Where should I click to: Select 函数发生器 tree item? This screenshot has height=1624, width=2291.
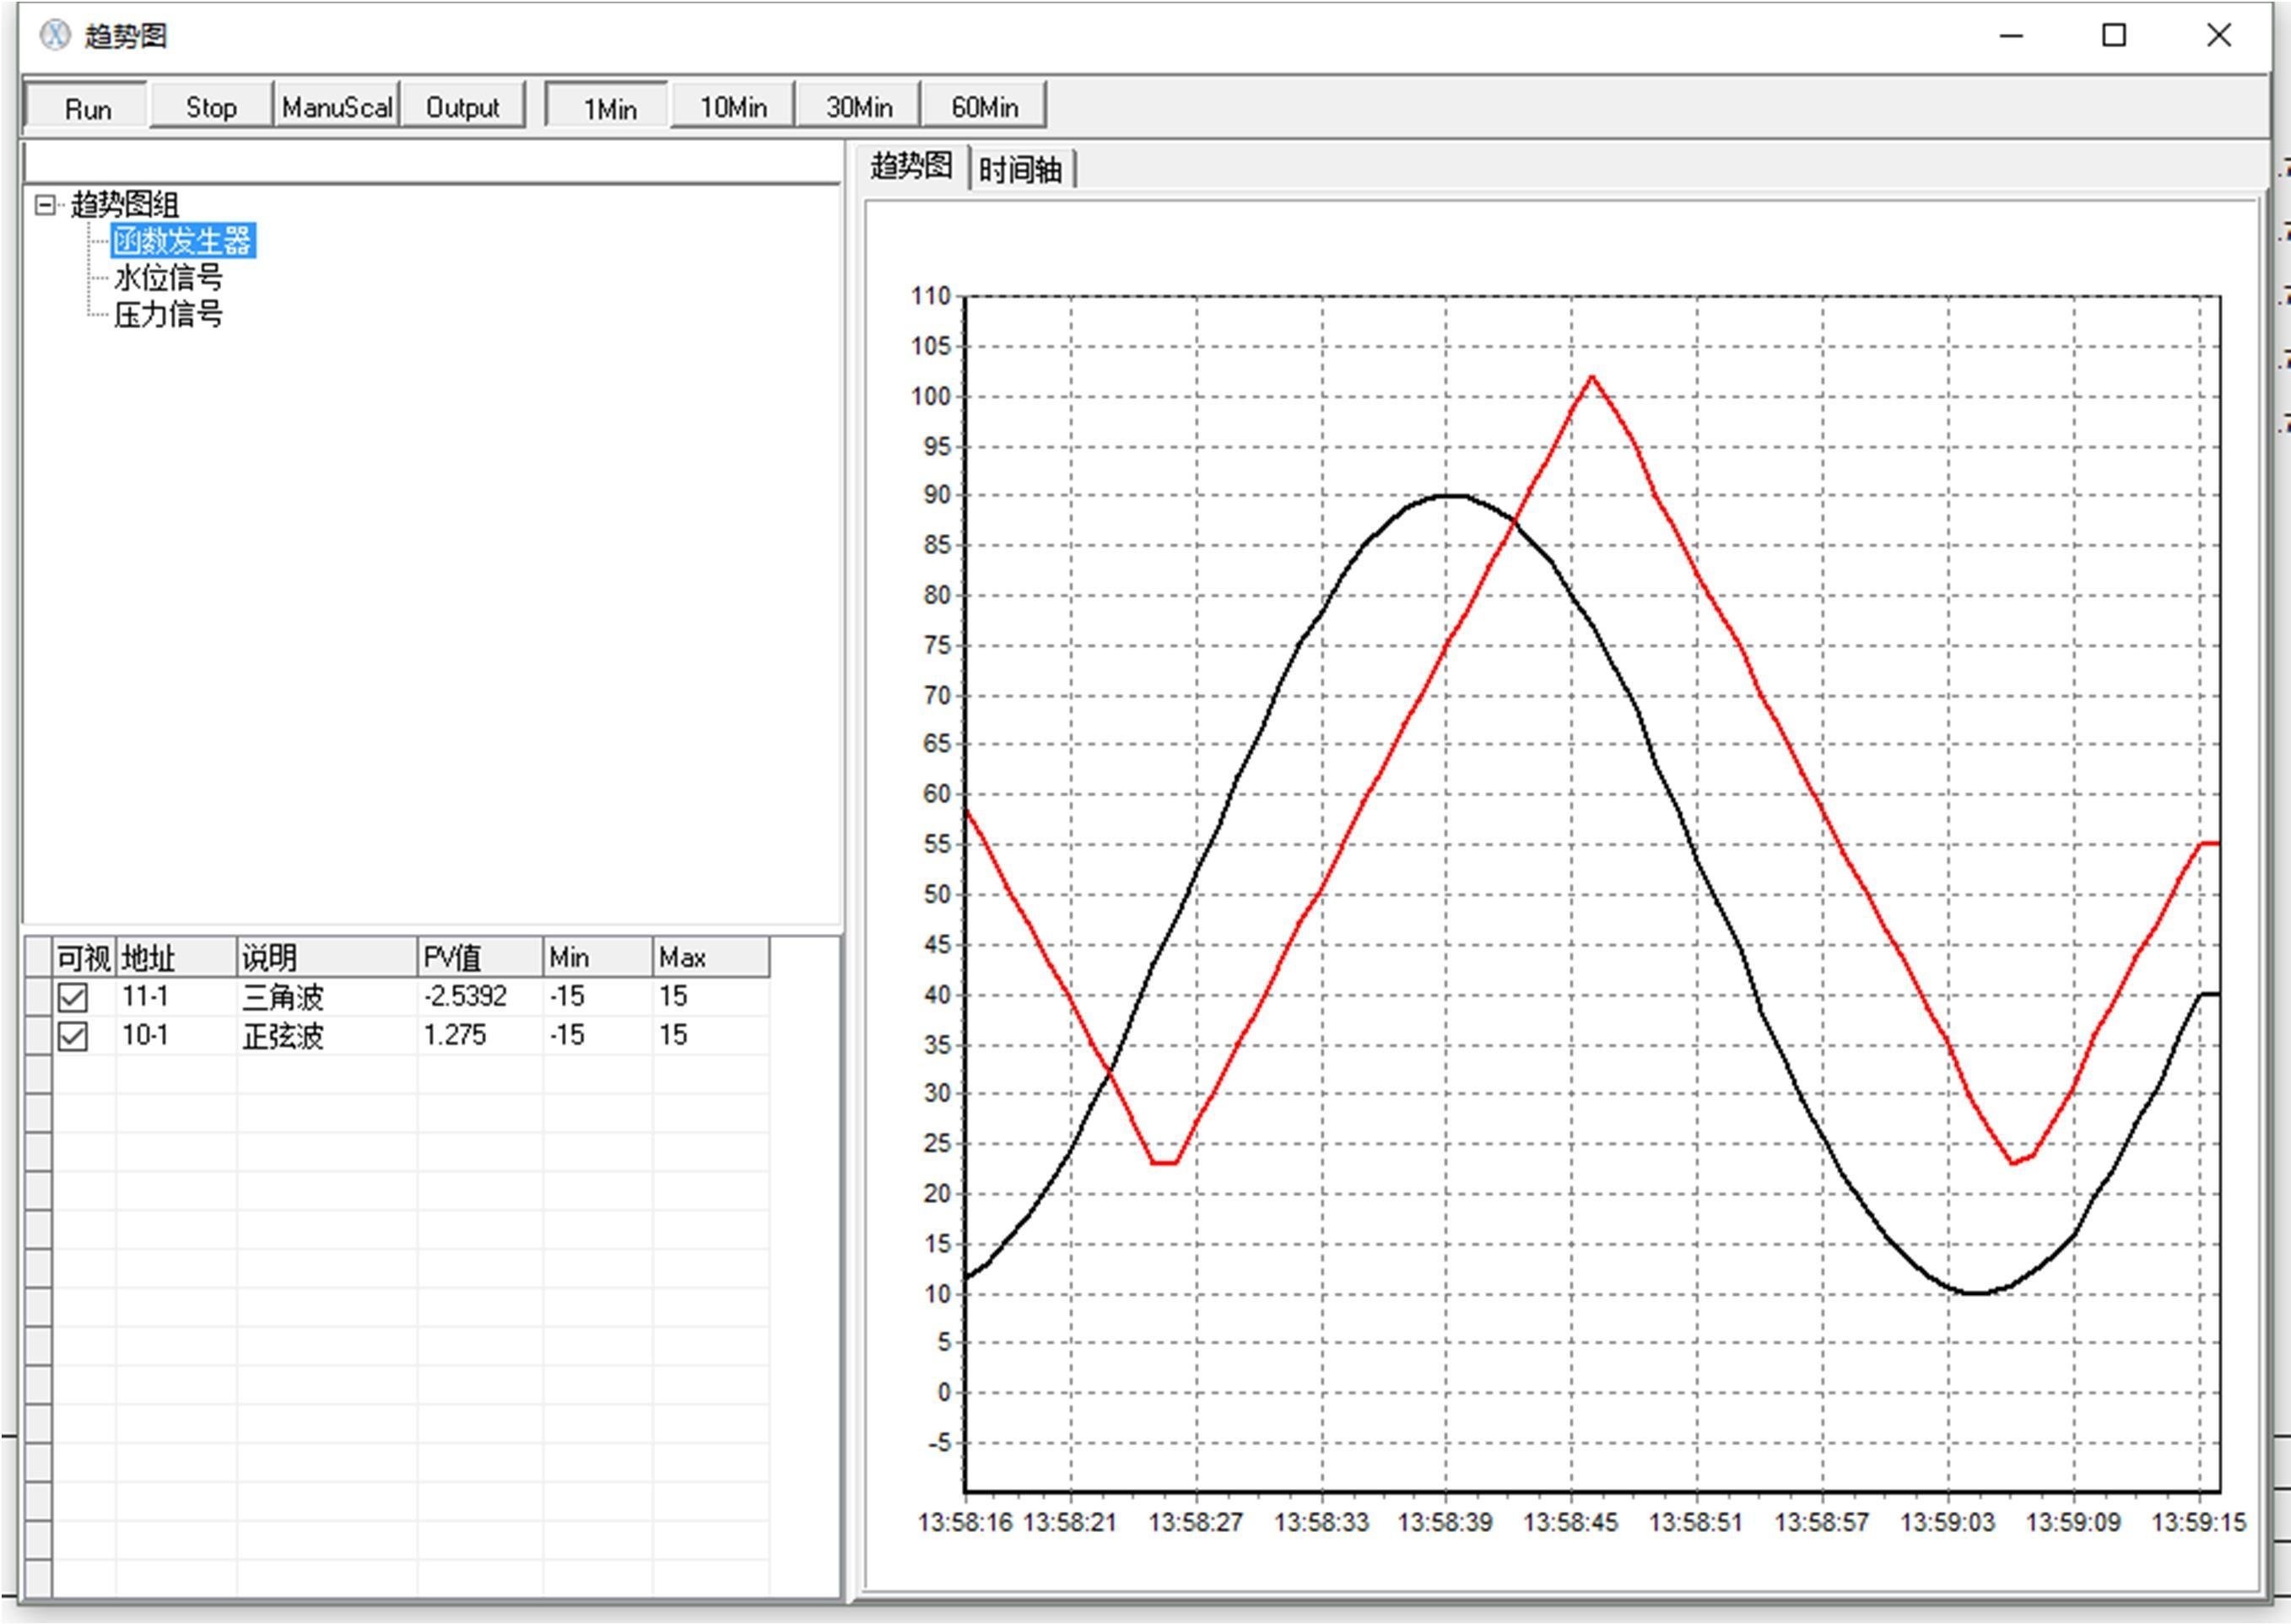[x=182, y=241]
